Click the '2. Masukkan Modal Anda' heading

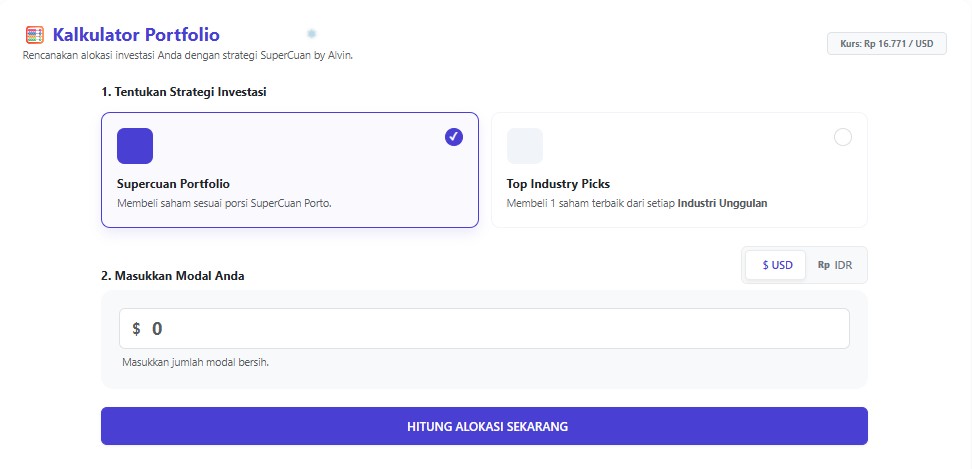coord(172,275)
